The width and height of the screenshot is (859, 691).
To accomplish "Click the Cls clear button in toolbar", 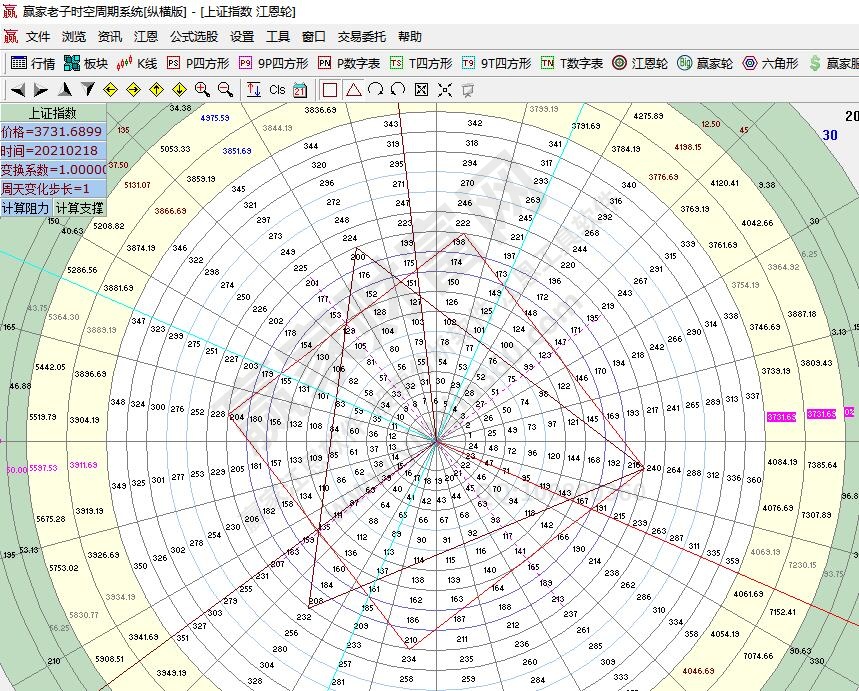I will [277, 89].
